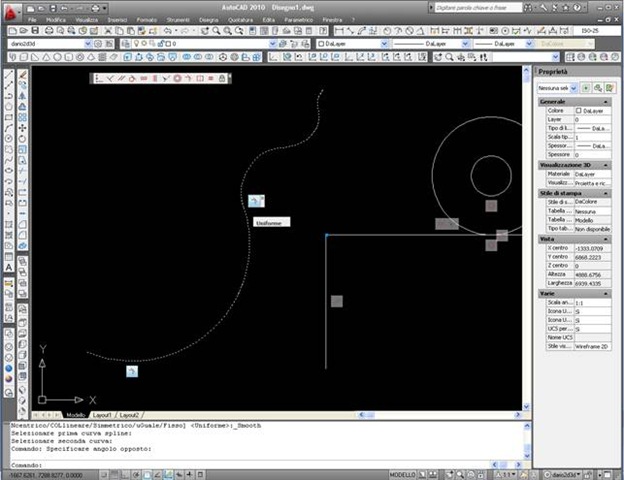Select the Rotate tool in modify toolbar

(x=23, y=139)
